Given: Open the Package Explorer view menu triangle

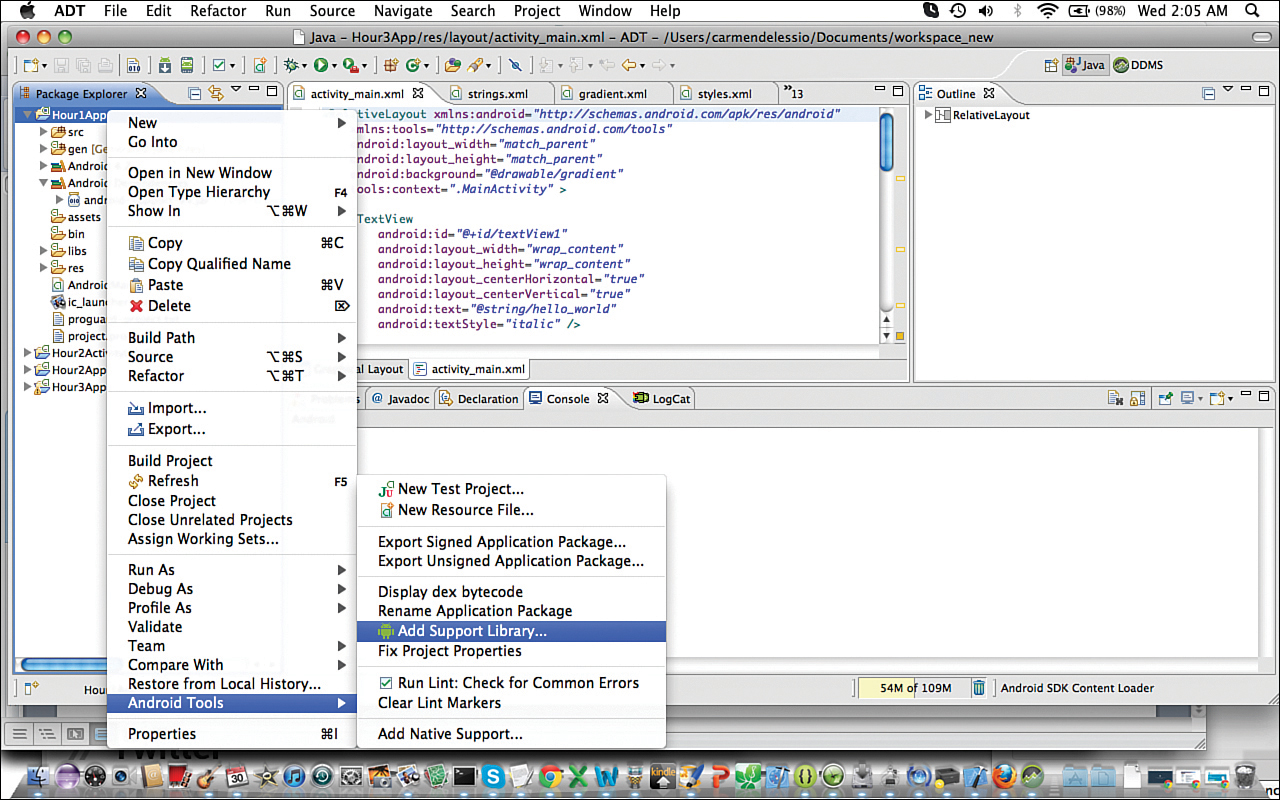Looking at the screenshot, I should tap(235, 90).
